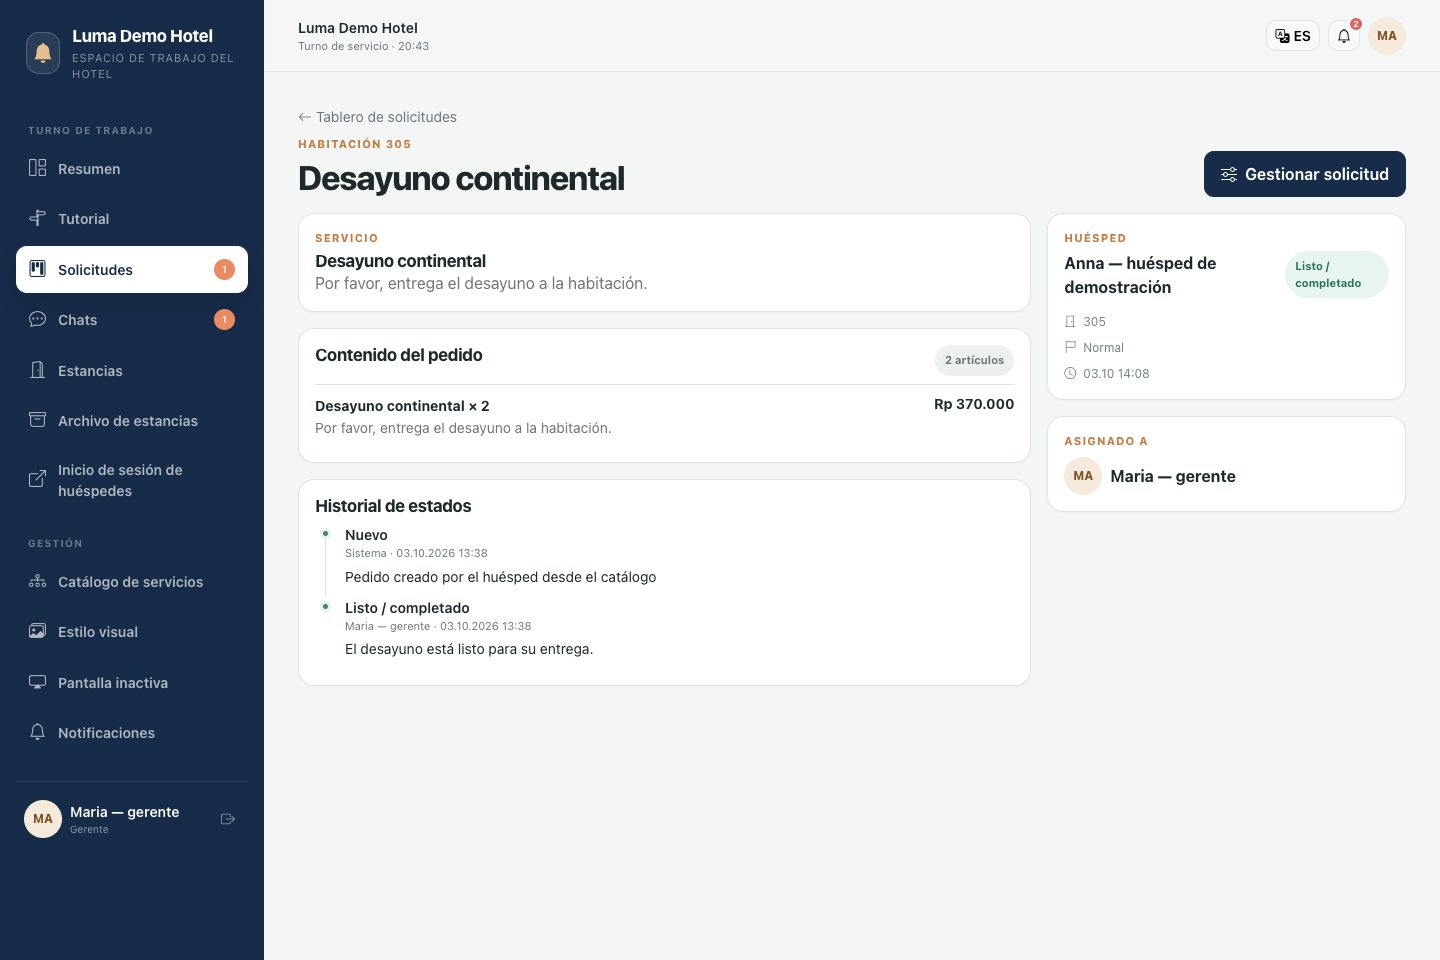Click the MA avatar in sidebar footer
This screenshot has height=960, width=1440.
point(43,819)
